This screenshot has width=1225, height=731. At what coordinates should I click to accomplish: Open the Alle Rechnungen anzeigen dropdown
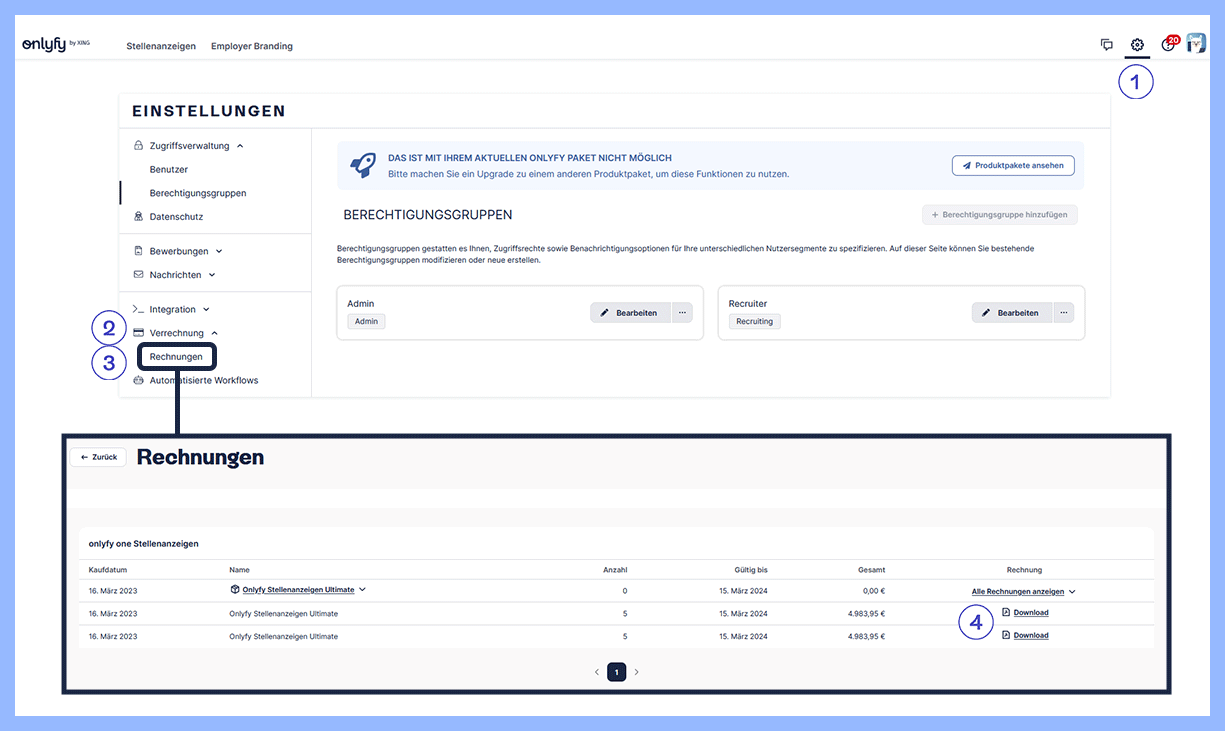pos(1023,591)
